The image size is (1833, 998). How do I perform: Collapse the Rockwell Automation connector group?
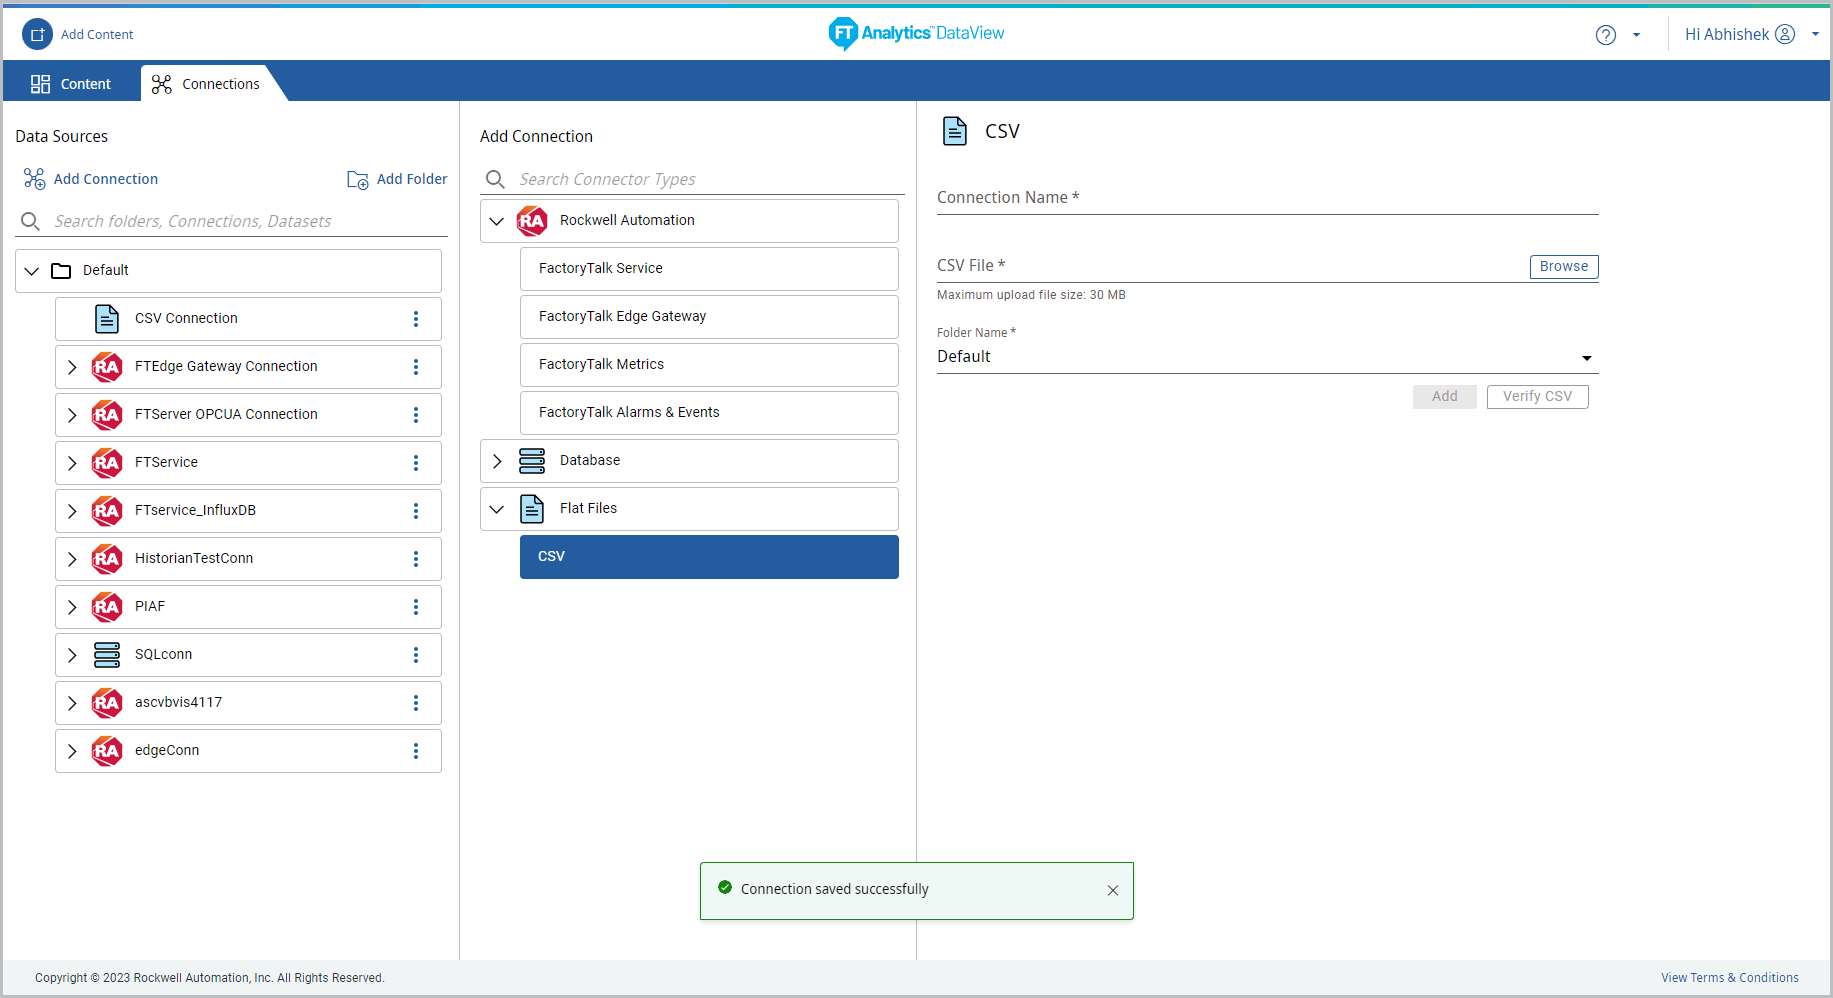[x=497, y=221]
